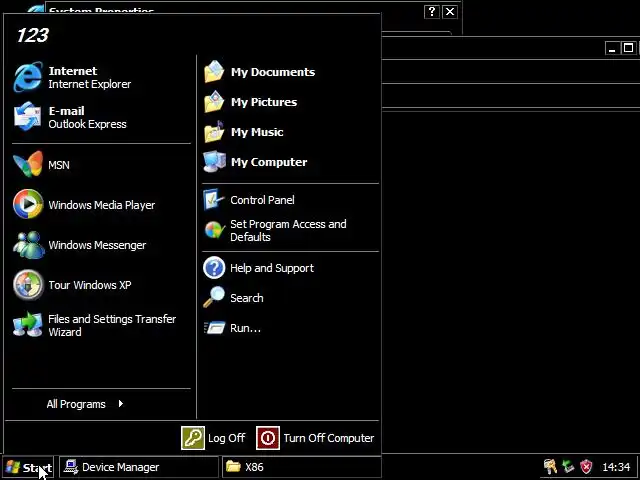Click the Run... label

(x=245, y=328)
